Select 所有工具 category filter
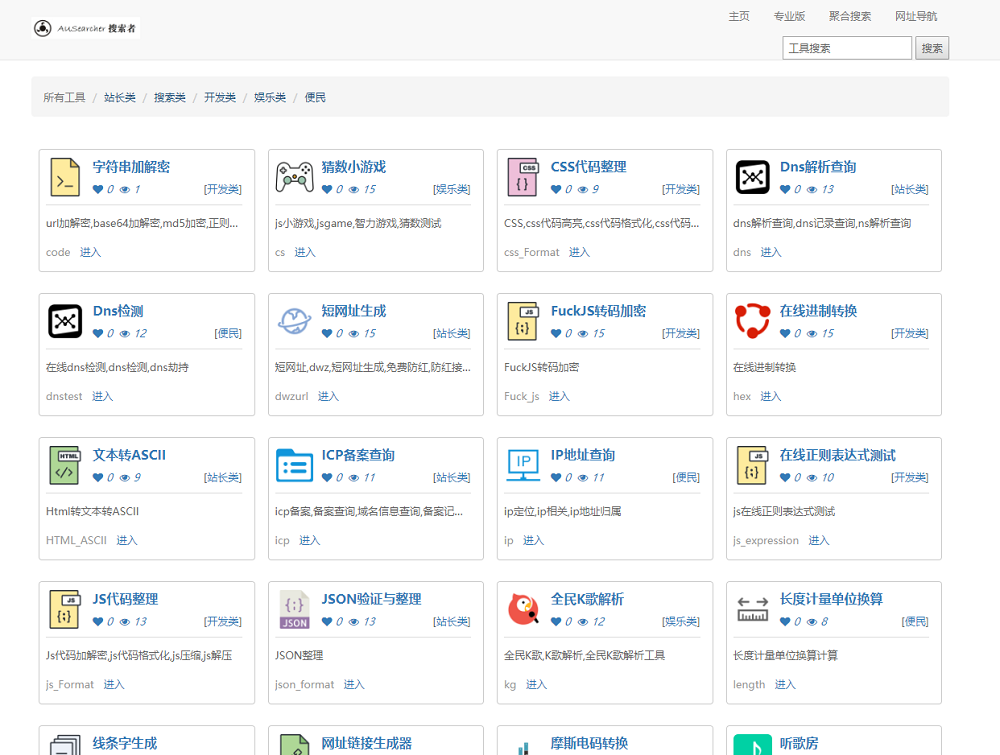This screenshot has height=755, width=1000. point(64,98)
